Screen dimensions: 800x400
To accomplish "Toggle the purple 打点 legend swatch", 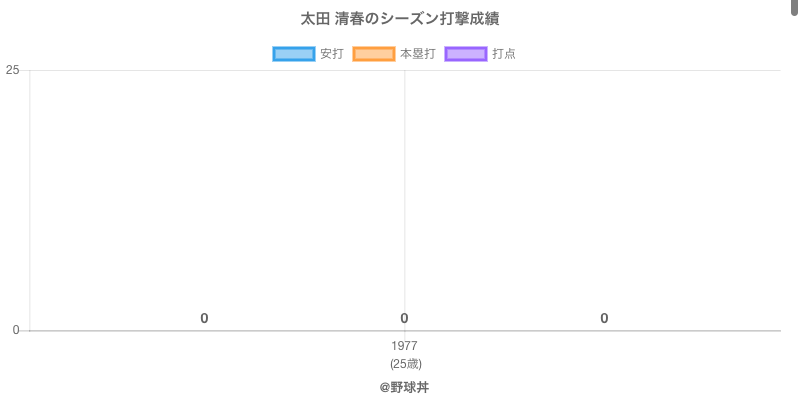I will [x=466, y=54].
